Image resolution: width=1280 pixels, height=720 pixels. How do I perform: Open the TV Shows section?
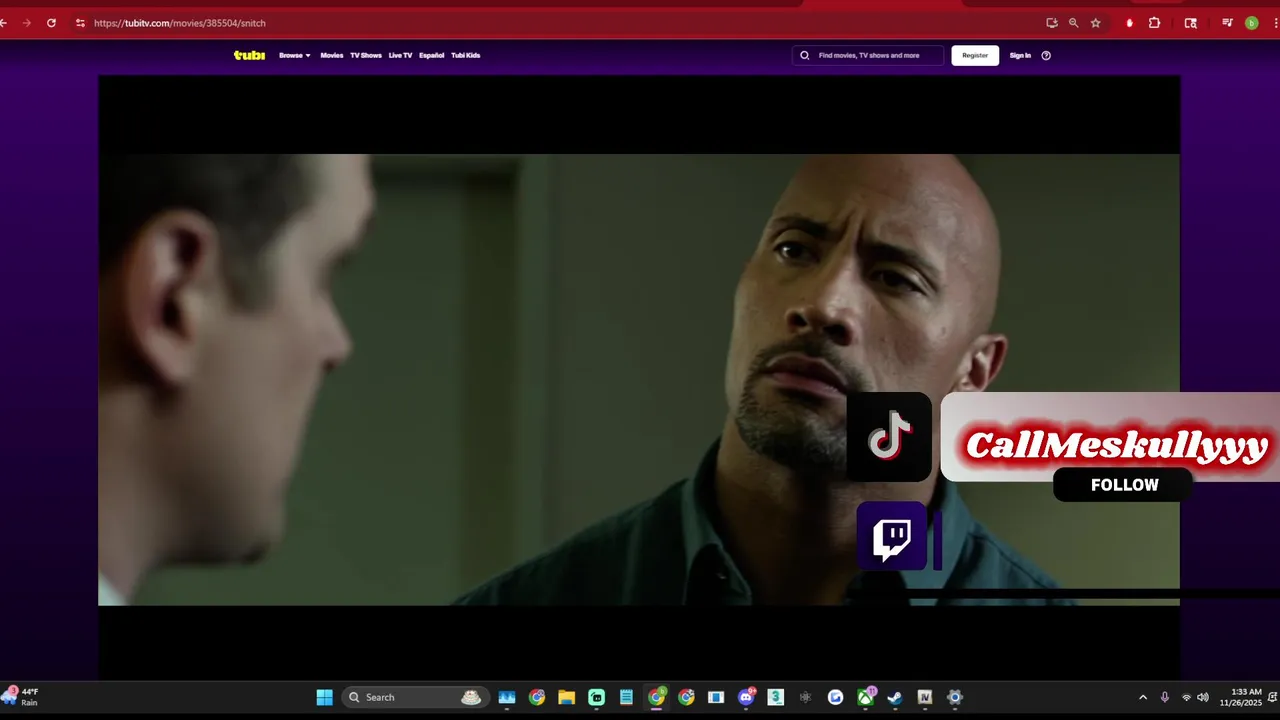coord(366,55)
